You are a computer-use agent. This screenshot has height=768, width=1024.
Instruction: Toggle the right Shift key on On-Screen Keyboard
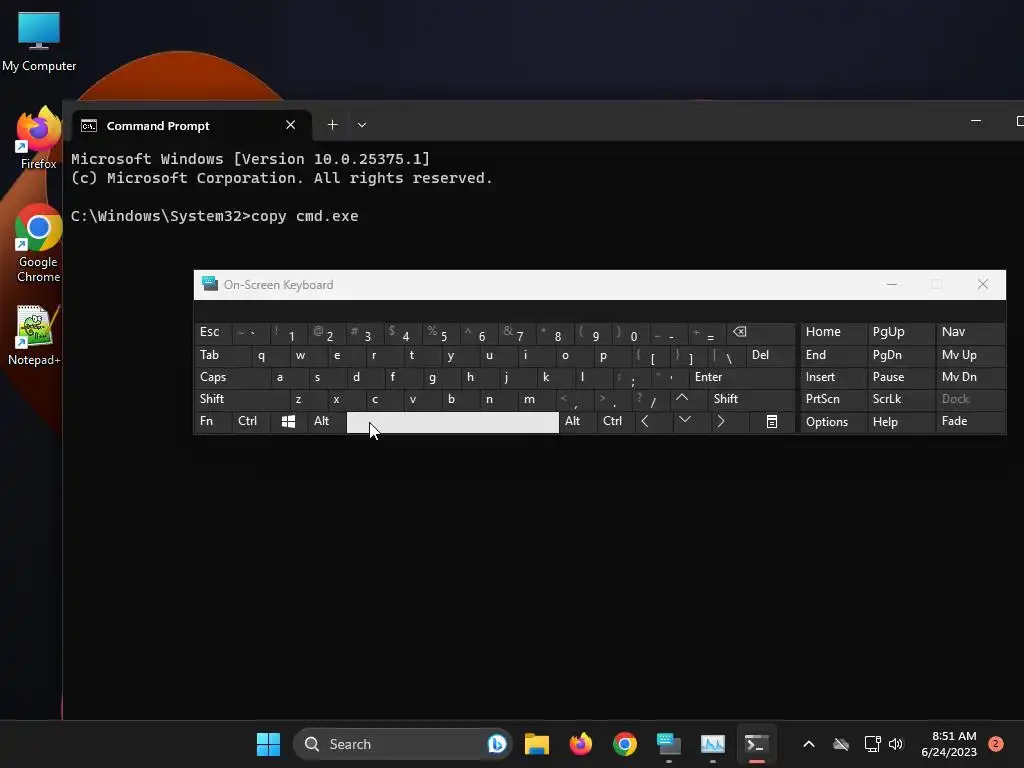[x=752, y=399]
